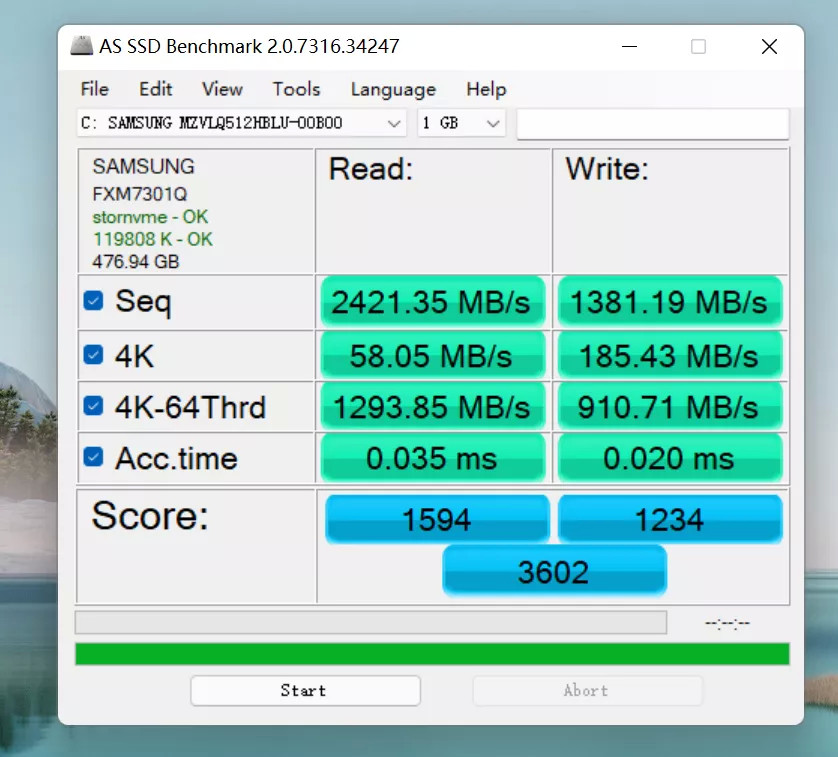Uncheck the Acc.time test checkbox
838x757 pixels.
[94, 457]
